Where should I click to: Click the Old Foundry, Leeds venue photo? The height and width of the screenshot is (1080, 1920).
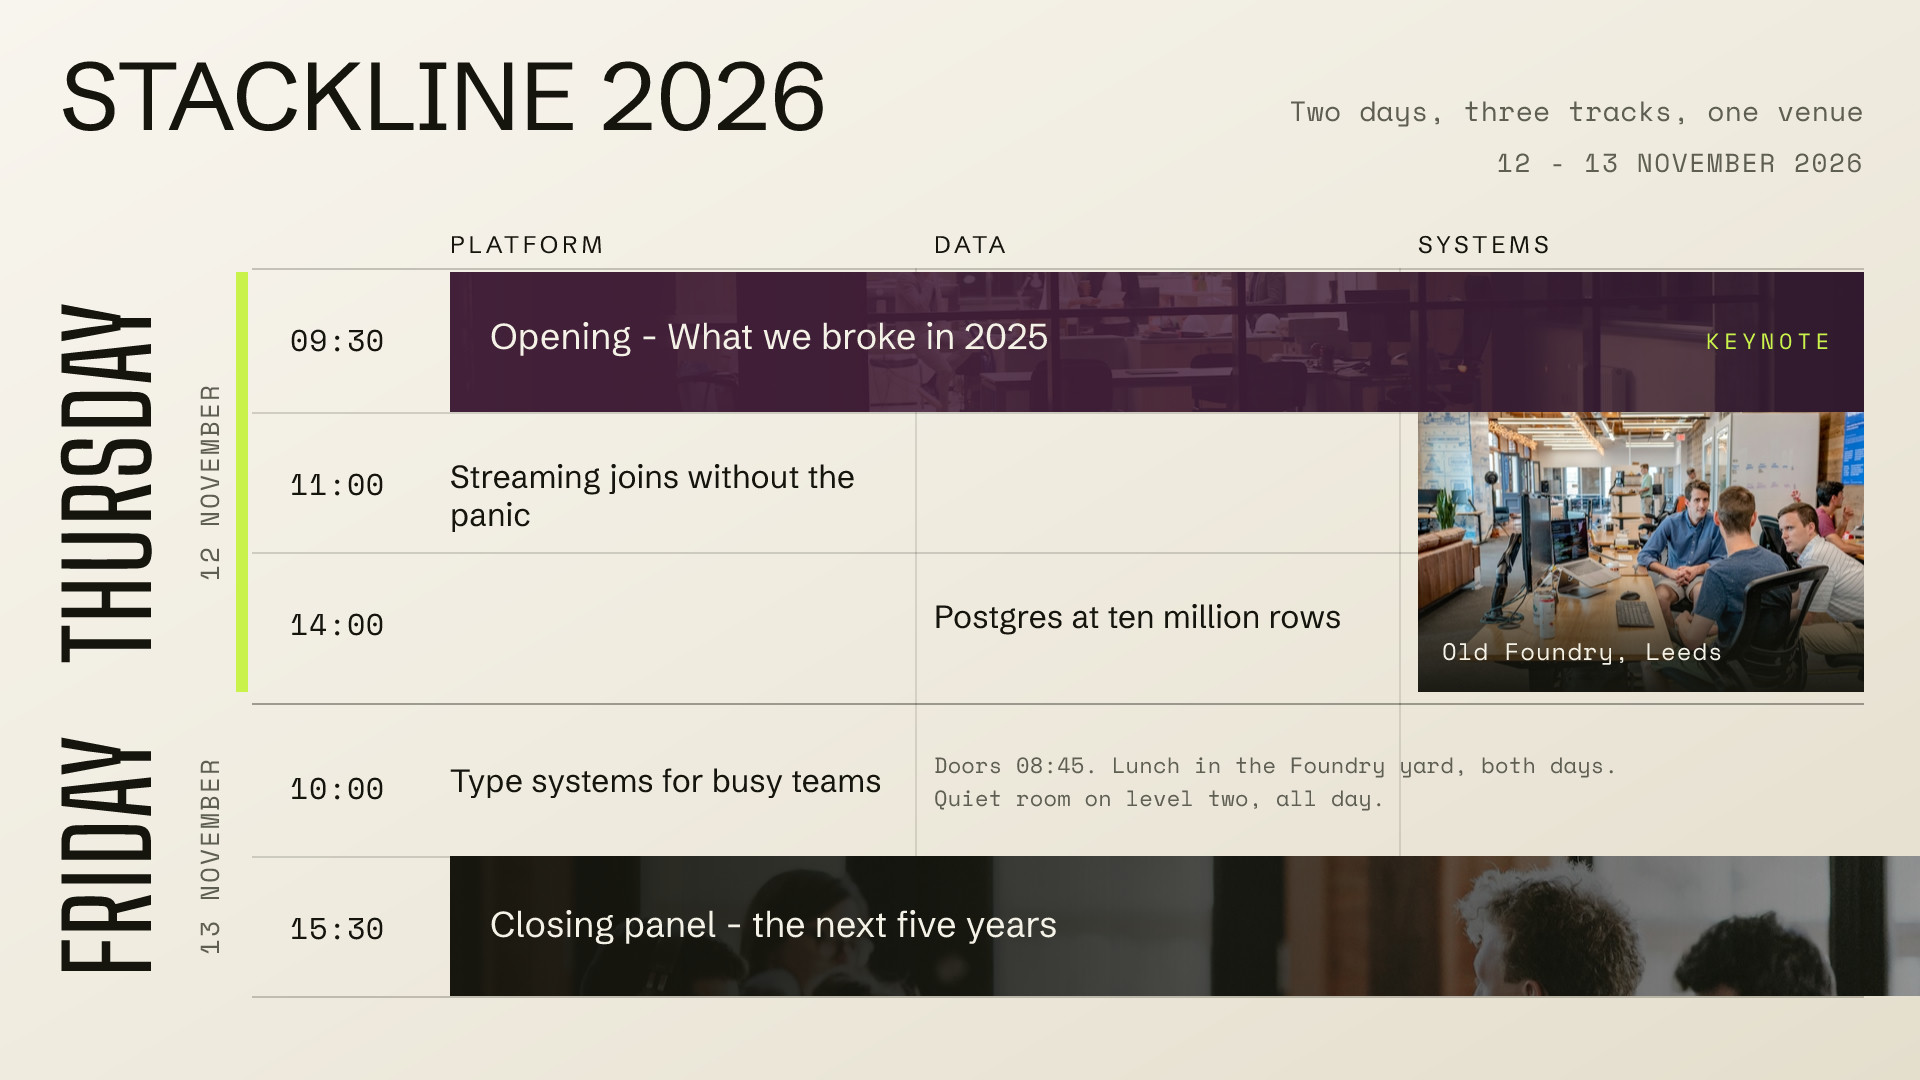pos(1641,552)
